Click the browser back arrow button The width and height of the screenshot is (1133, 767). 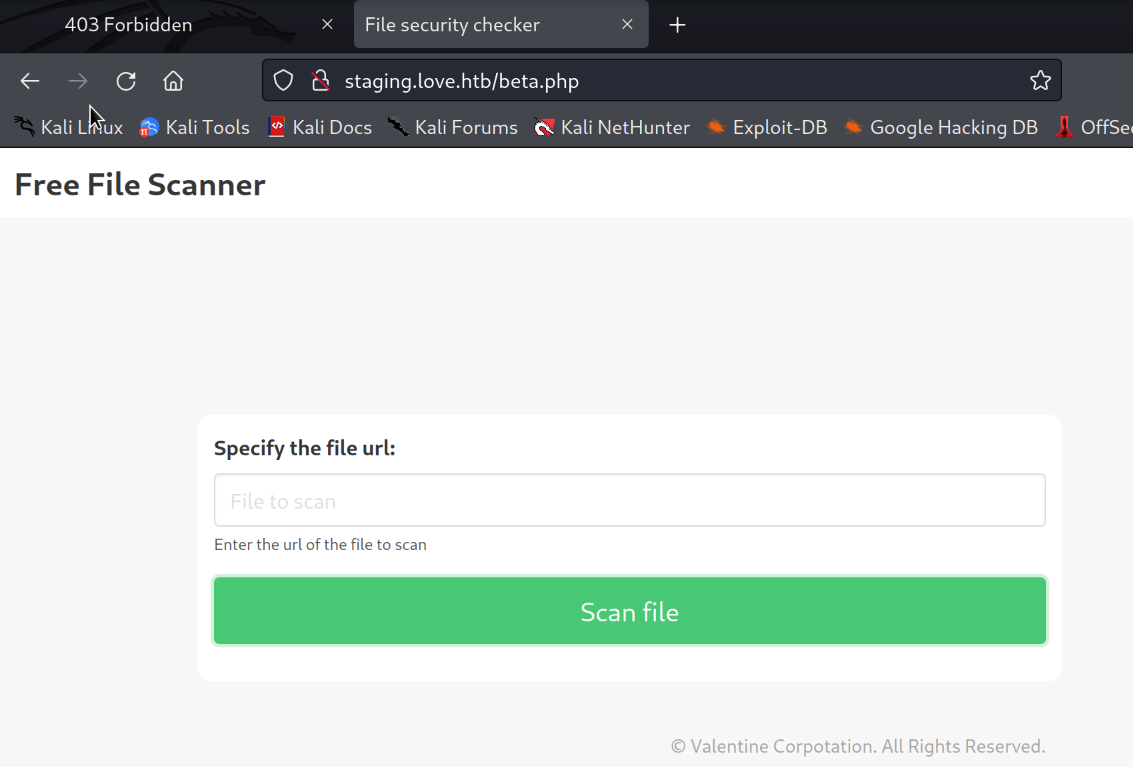[x=30, y=81]
